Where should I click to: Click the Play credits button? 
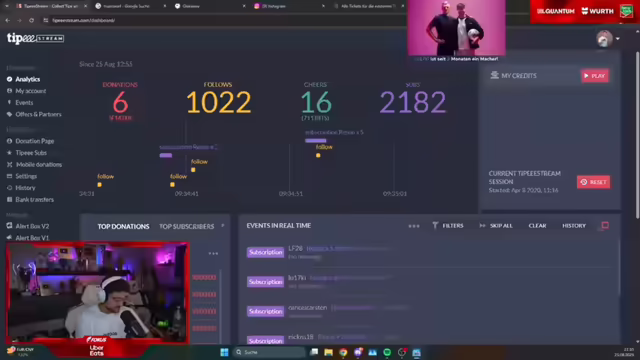(x=595, y=76)
